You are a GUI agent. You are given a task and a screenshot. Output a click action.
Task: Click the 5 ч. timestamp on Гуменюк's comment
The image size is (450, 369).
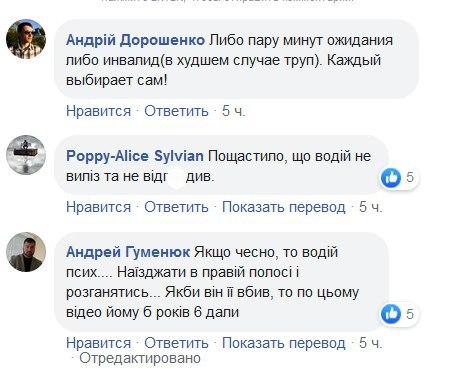[371, 343]
